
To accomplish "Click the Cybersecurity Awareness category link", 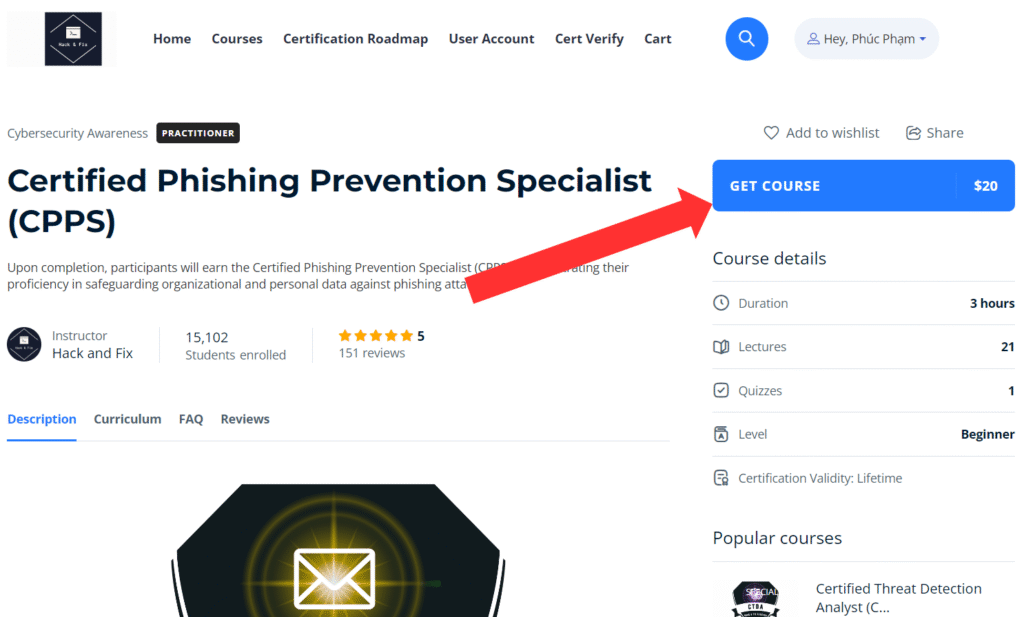I will tap(78, 133).
